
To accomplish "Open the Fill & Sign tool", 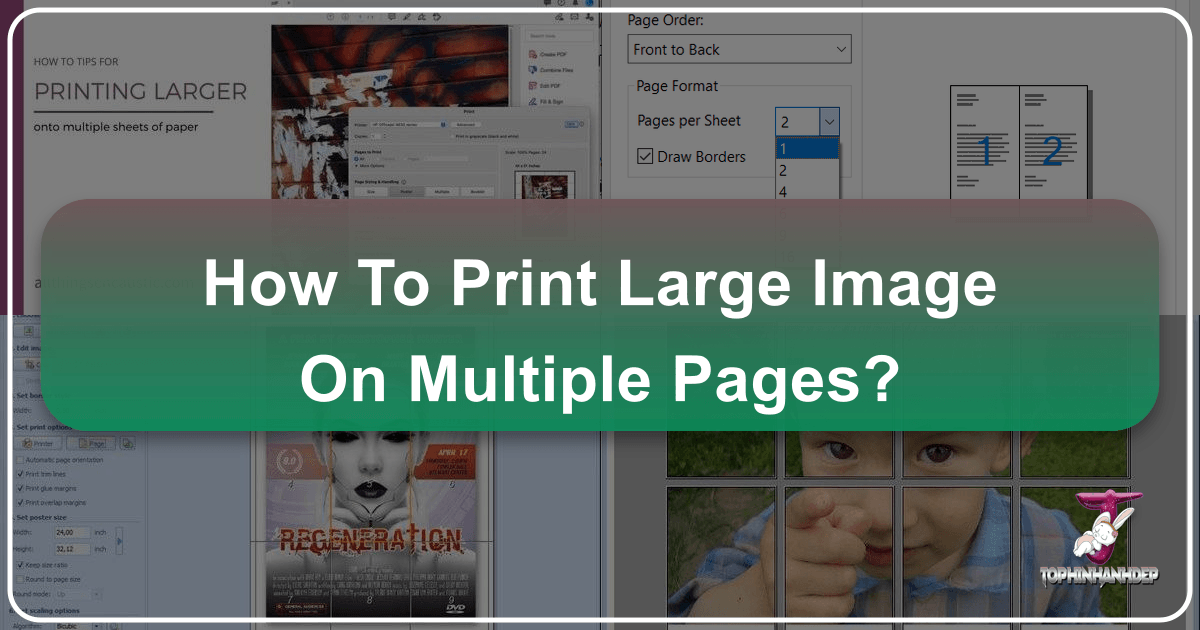I will pos(554,102).
